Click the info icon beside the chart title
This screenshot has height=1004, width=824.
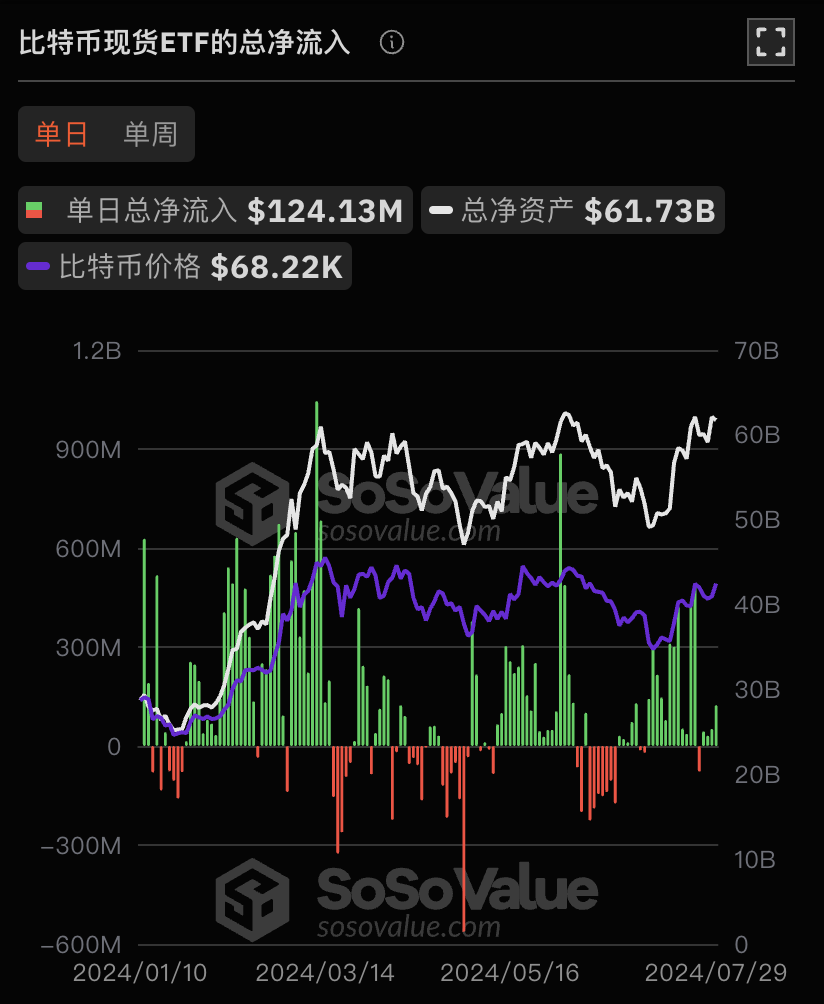point(393,42)
